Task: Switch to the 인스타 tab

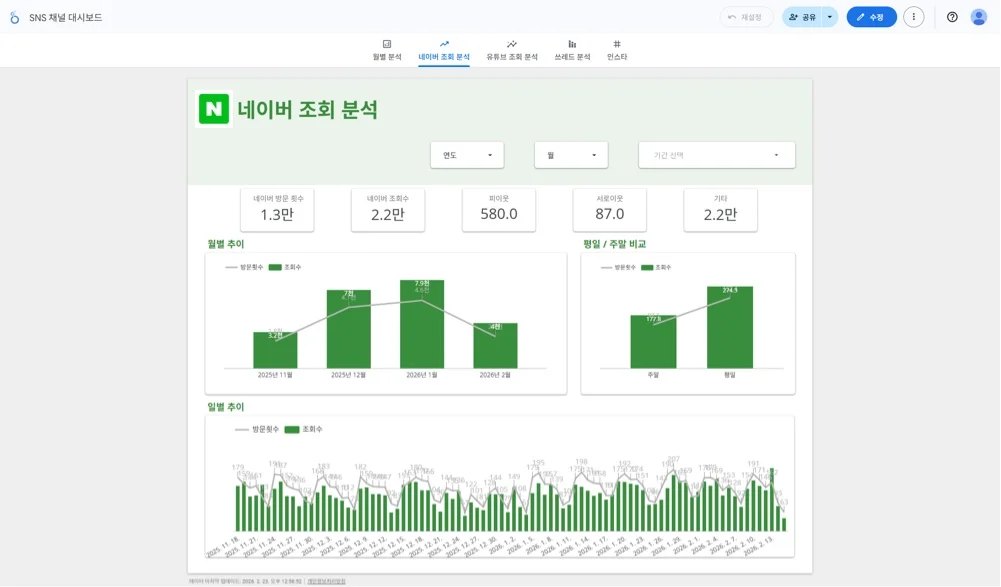Action: click(617, 50)
